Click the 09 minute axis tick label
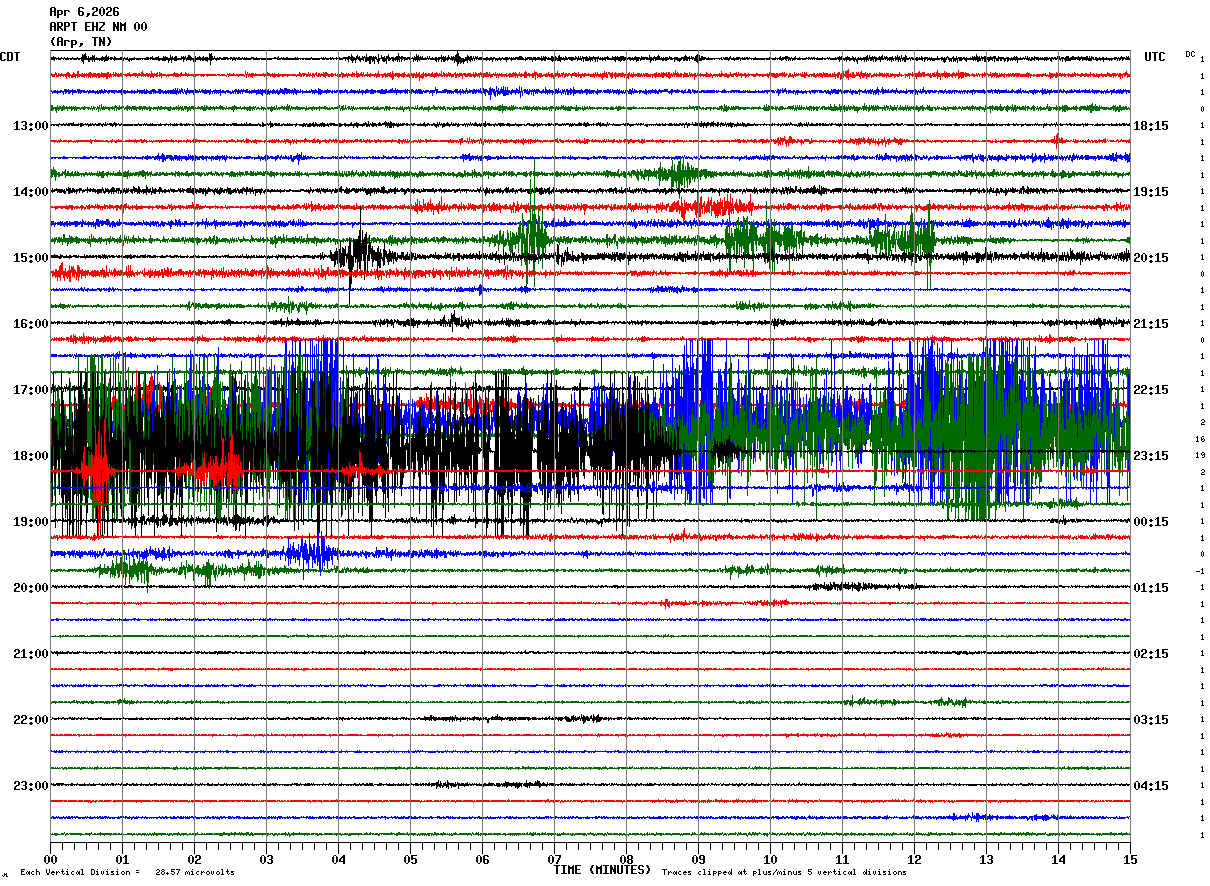 [x=698, y=859]
